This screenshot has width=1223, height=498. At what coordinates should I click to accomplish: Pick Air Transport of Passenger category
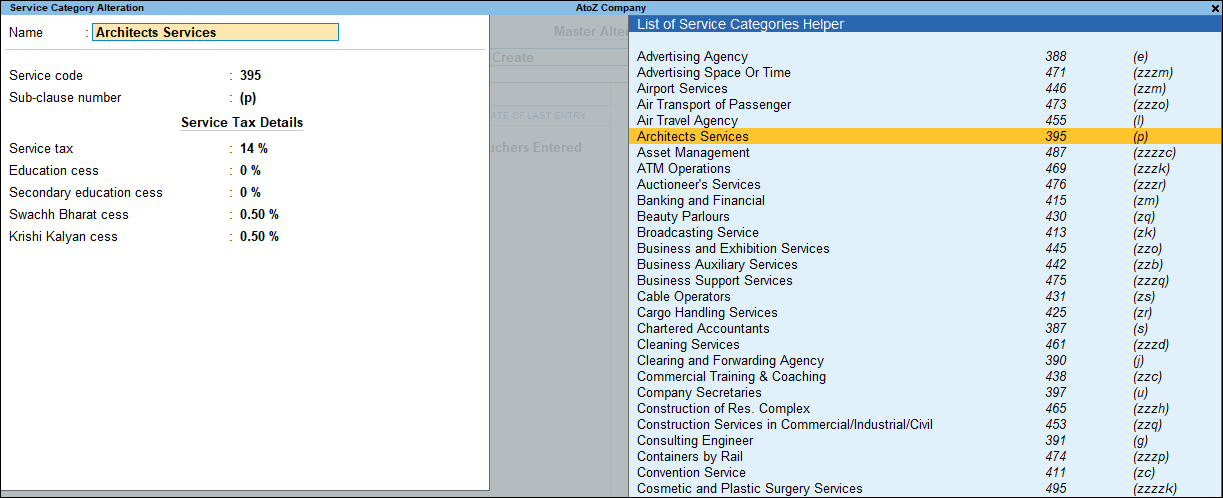925,104
